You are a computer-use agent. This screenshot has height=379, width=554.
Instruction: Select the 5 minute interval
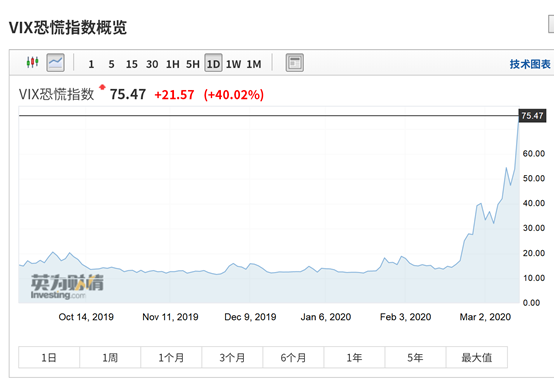click(x=111, y=64)
